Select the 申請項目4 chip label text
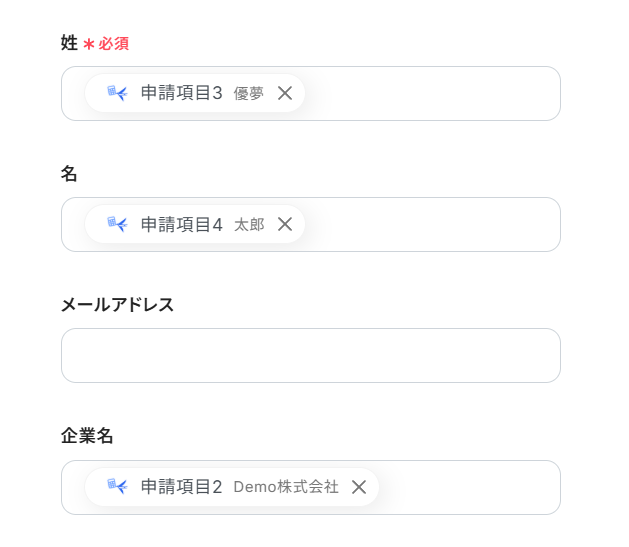Screen dimensions: 629x547 (181, 224)
